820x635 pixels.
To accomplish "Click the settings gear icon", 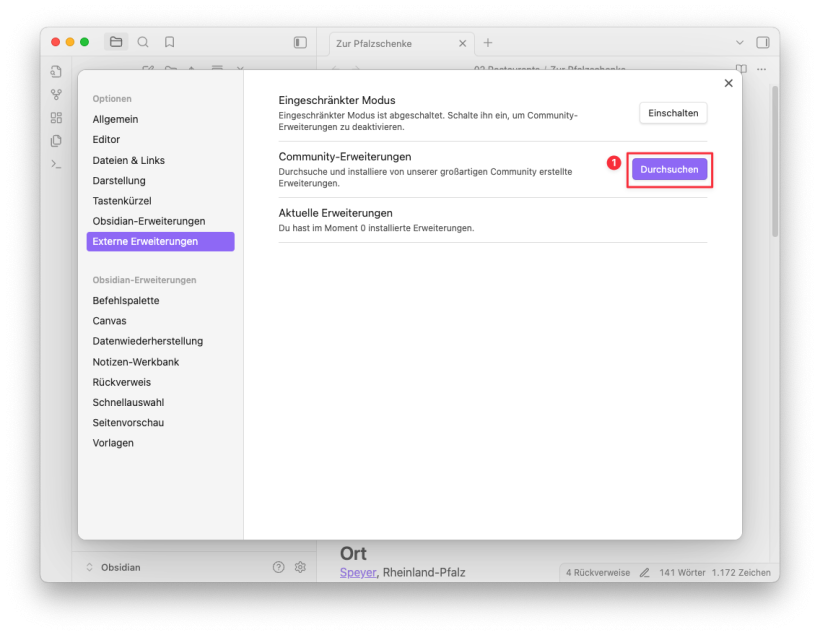I will [x=300, y=567].
